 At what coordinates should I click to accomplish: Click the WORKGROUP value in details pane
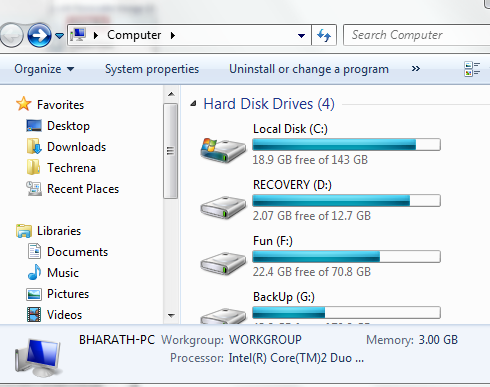265,340
